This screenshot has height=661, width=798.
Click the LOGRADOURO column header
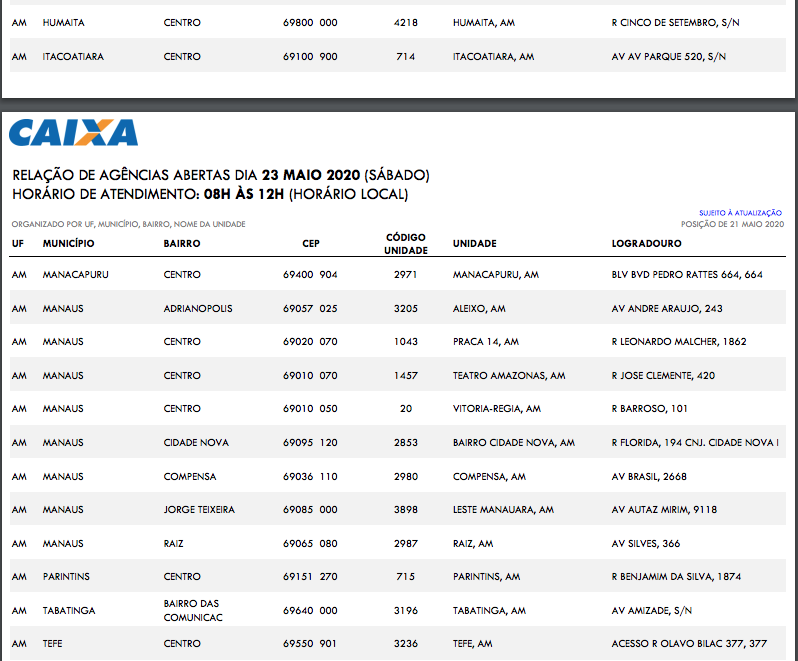pyautogui.click(x=649, y=244)
